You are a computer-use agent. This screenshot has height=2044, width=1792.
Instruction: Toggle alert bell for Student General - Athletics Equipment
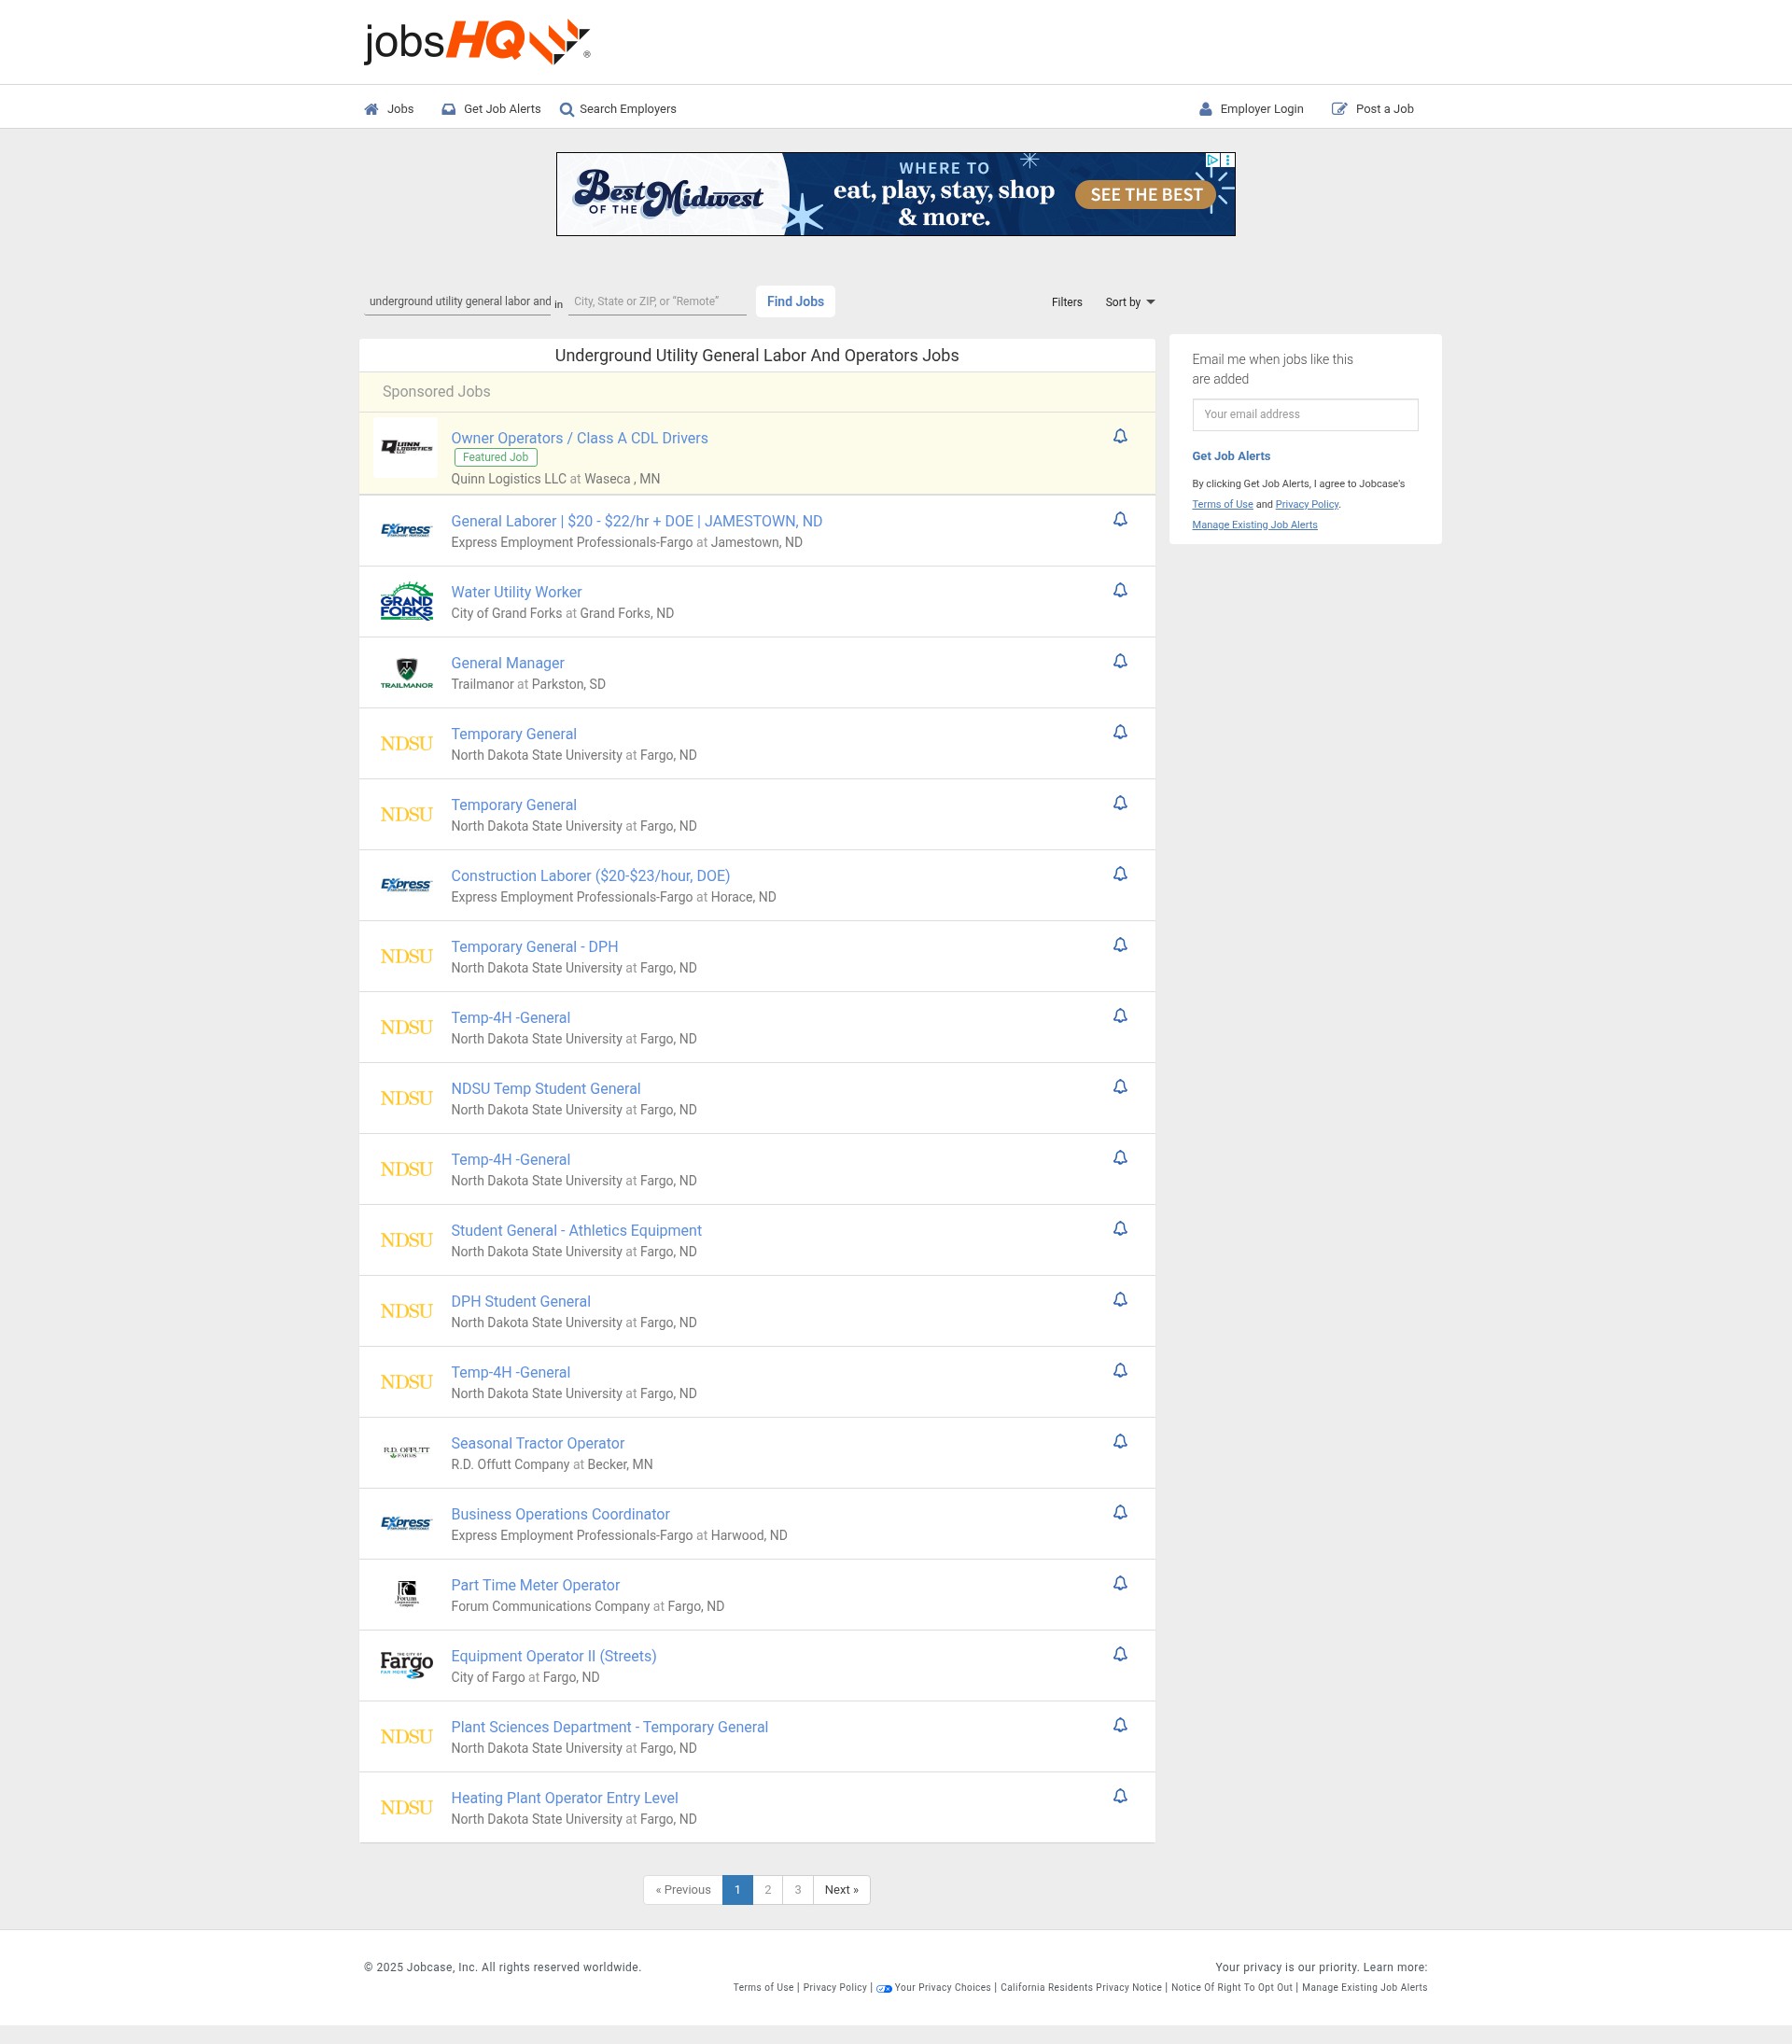coord(1120,1229)
